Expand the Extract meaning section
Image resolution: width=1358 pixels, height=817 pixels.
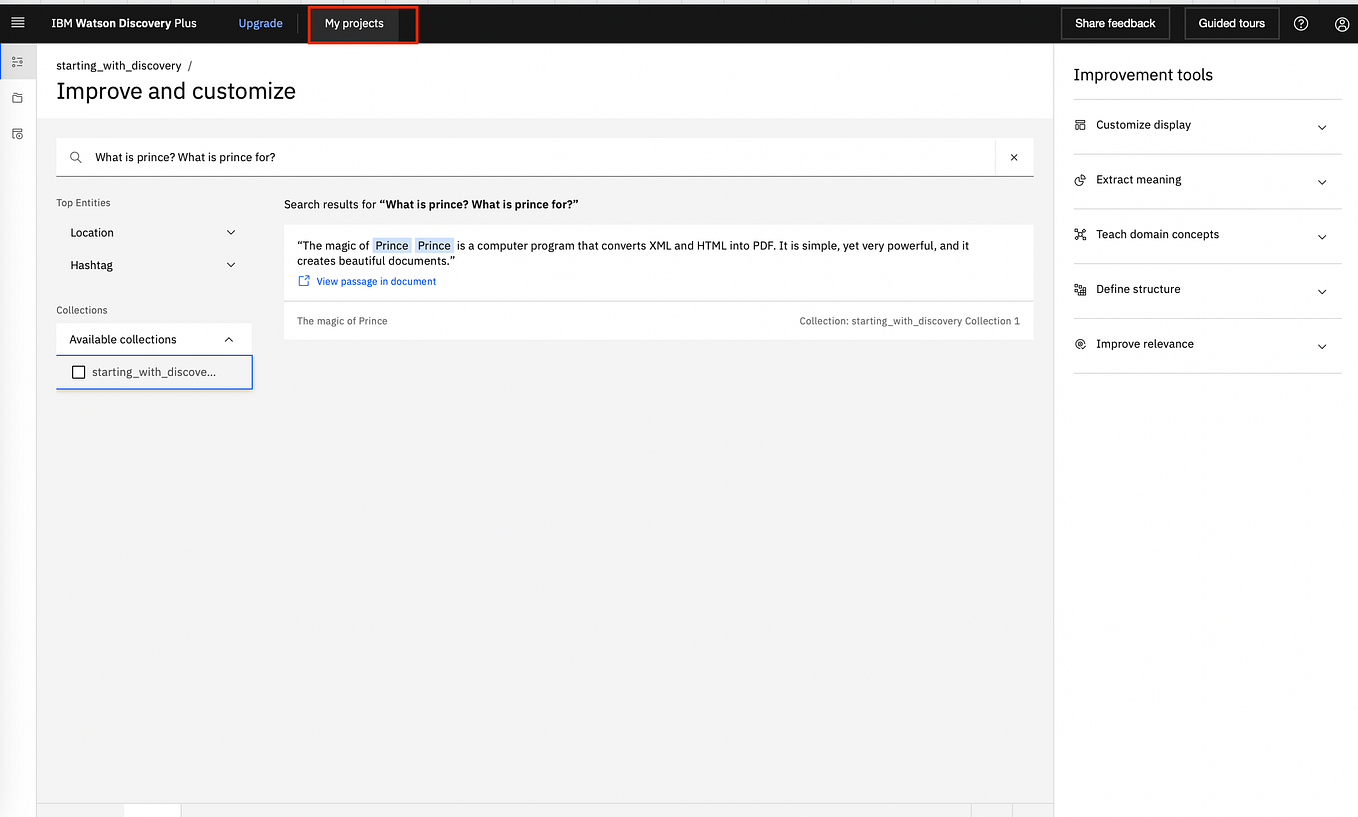[x=1207, y=181]
